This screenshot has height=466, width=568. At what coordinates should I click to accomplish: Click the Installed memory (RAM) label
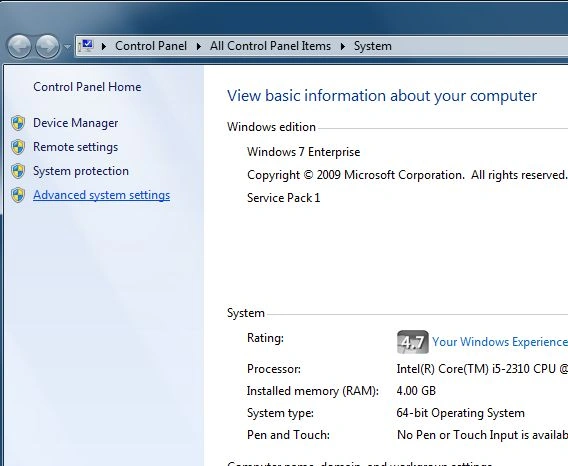click(313, 391)
